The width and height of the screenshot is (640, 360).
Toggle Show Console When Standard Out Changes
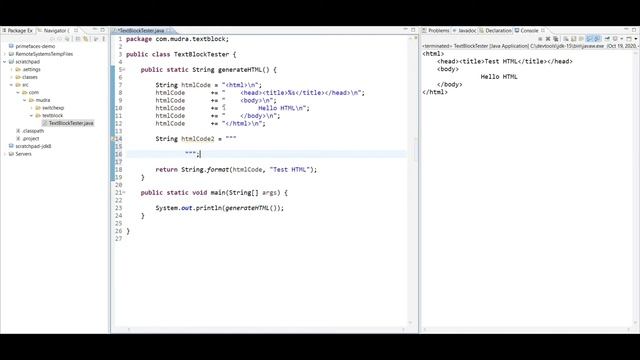[x=589, y=39]
